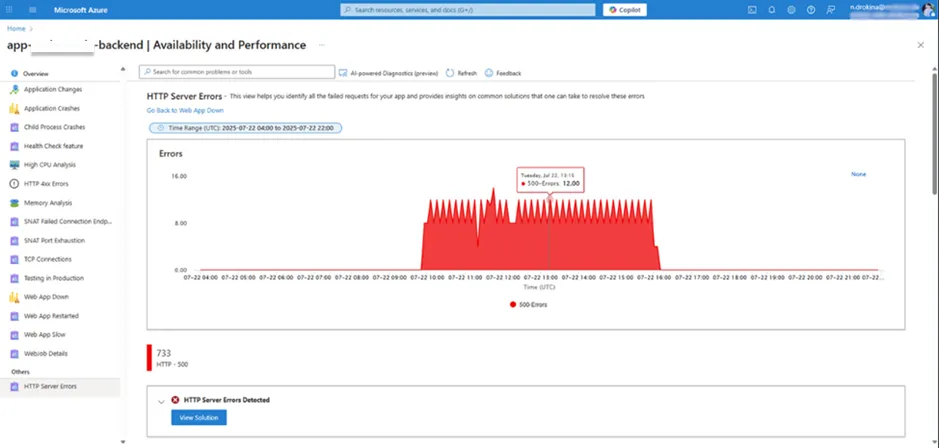This screenshot has width=939, height=448.
Task: Click the red 733 HTTP-500 indicator bar
Action: tap(149, 358)
